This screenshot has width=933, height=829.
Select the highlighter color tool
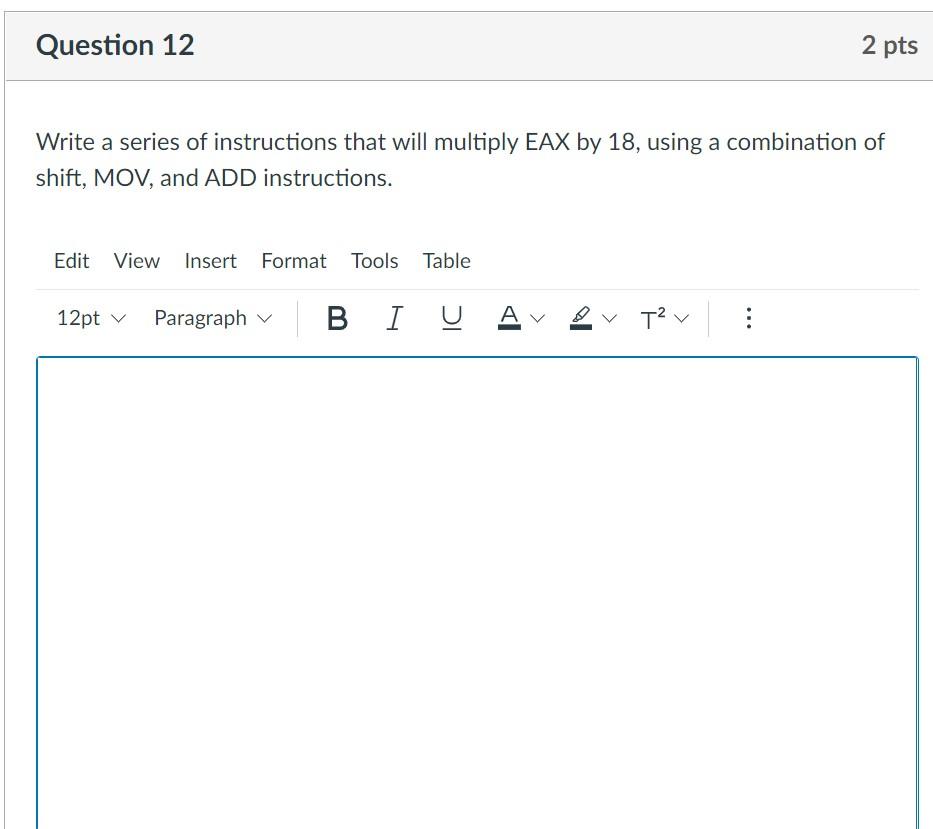[x=580, y=318]
